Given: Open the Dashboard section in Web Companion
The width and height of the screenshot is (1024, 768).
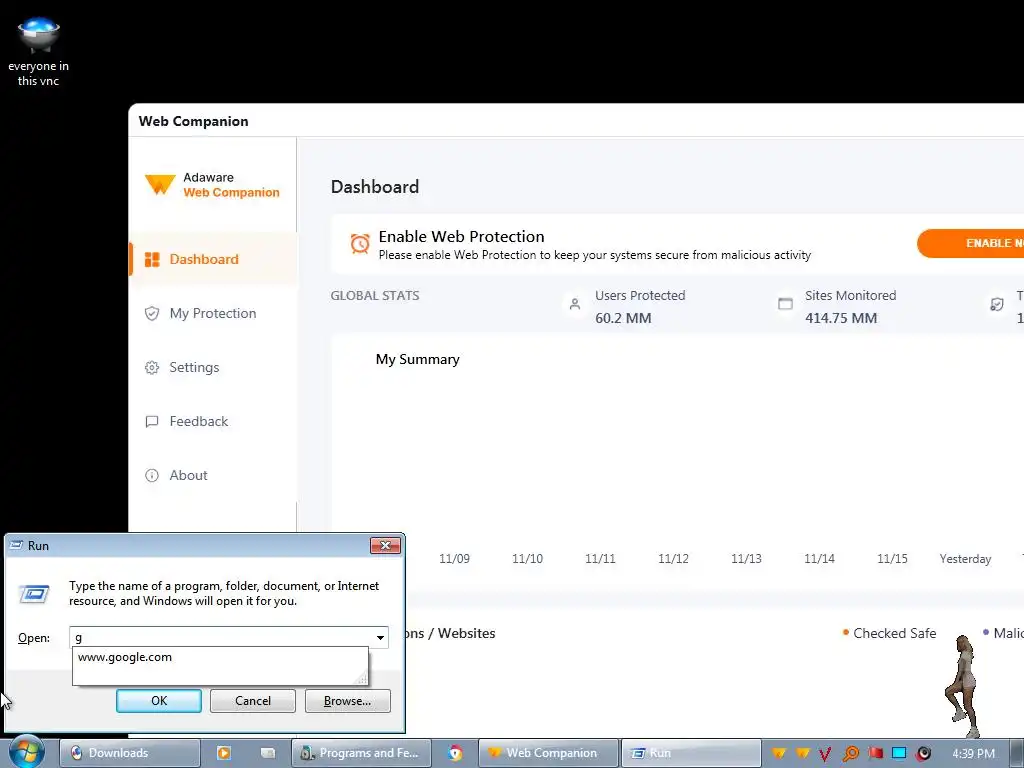Looking at the screenshot, I should (213, 259).
